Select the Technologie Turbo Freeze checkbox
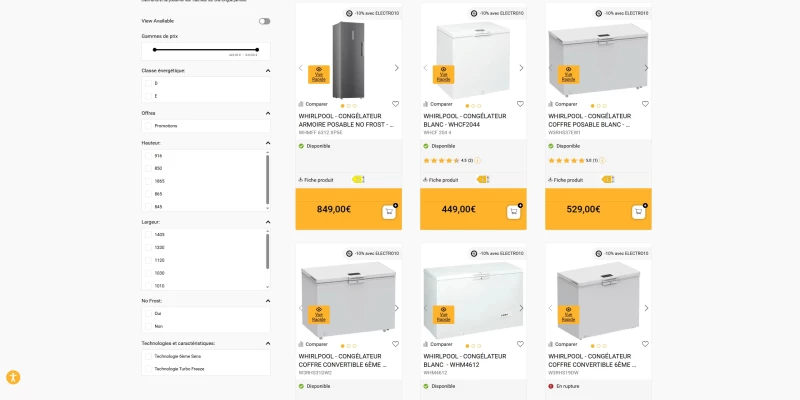This screenshot has width=800, height=400. tap(148, 368)
